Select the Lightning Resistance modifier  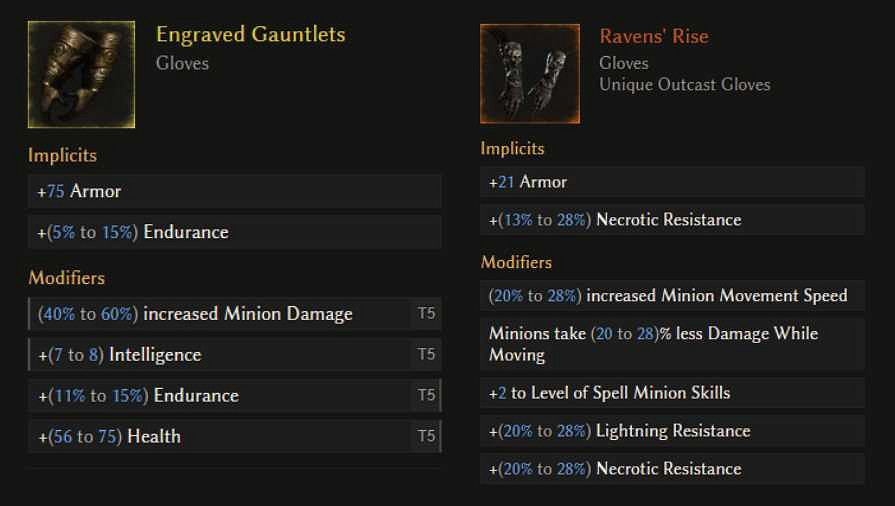[x=672, y=431]
